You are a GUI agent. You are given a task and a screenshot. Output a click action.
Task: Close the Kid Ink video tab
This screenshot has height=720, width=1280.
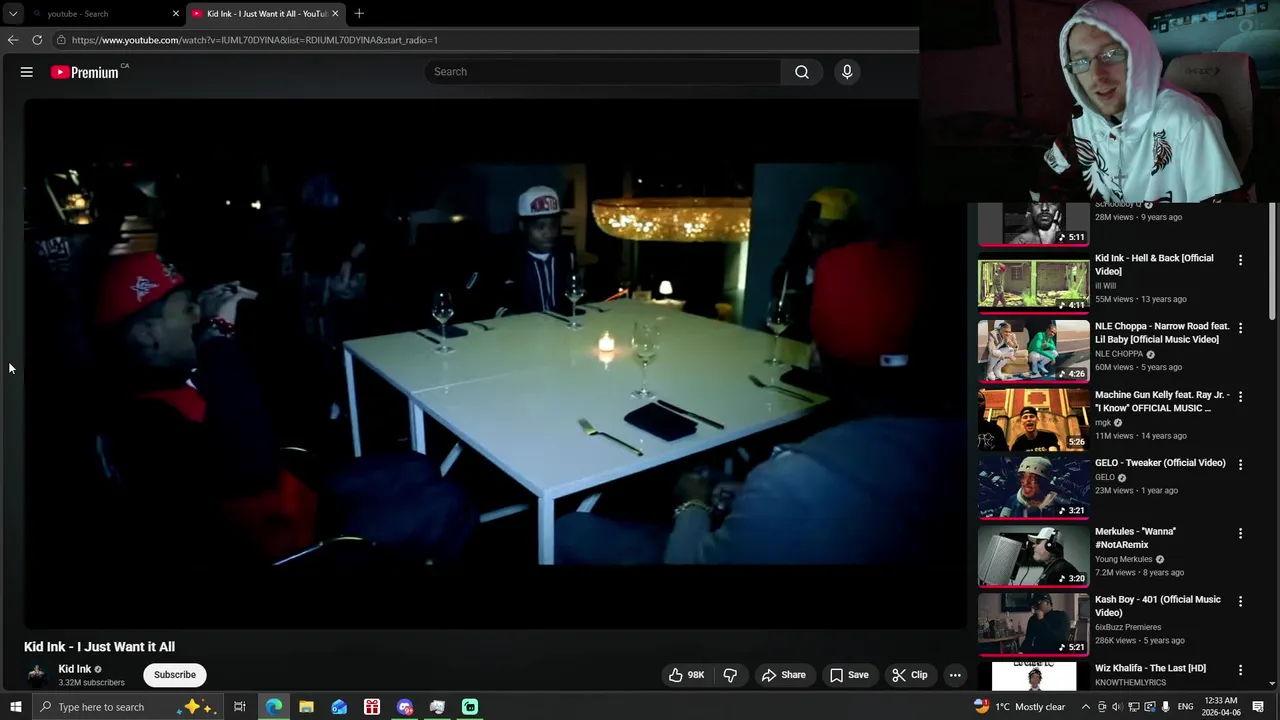coord(335,13)
